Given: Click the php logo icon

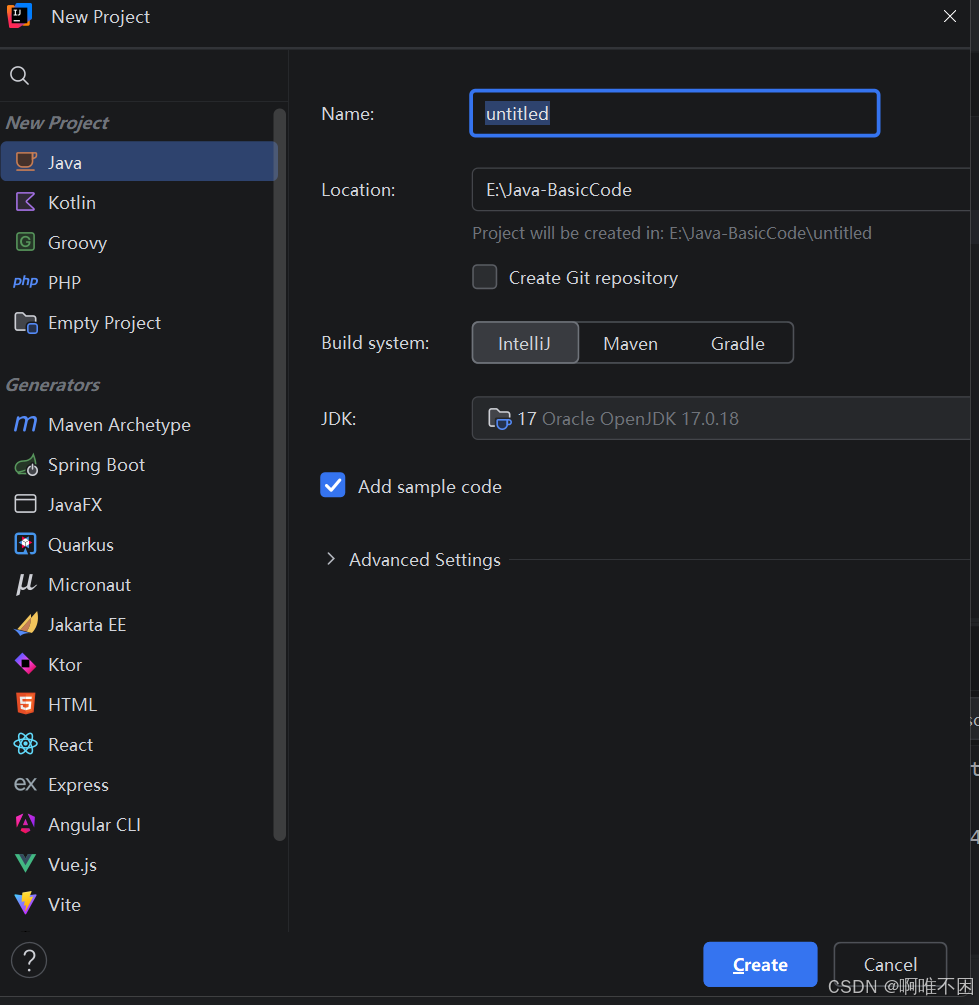Looking at the screenshot, I should 26,281.
